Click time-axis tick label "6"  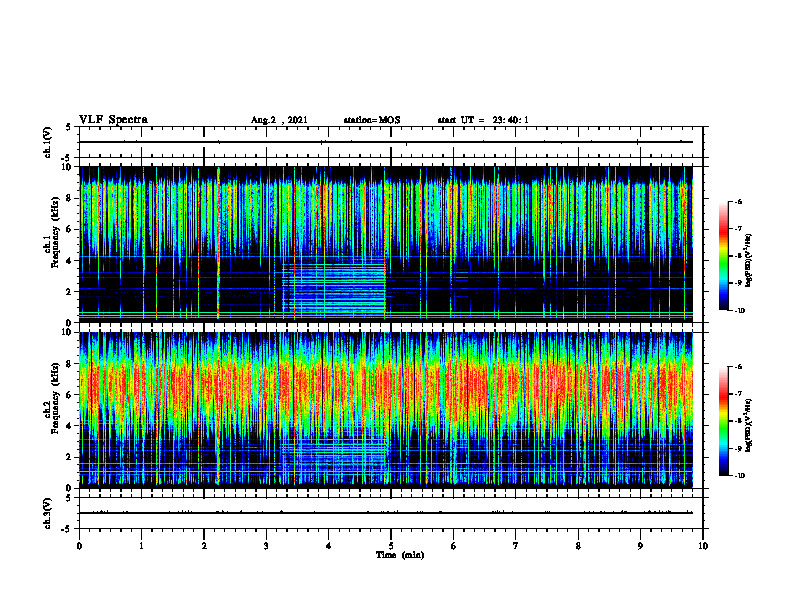click(x=454, y=546)
